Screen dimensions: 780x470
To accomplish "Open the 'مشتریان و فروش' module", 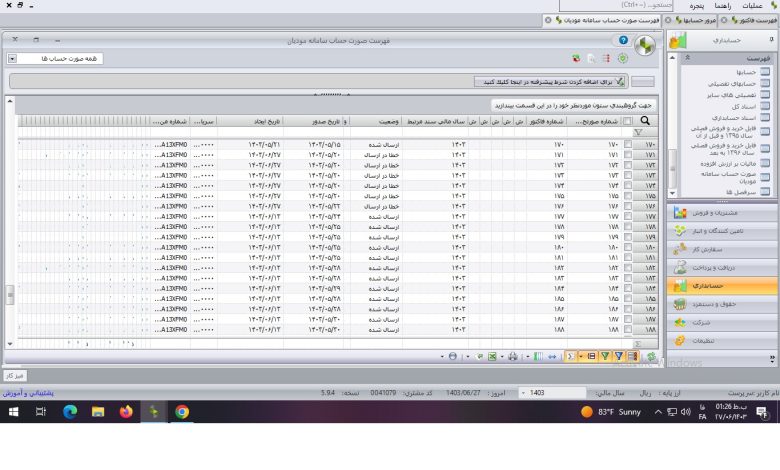I will pos(715,212).
